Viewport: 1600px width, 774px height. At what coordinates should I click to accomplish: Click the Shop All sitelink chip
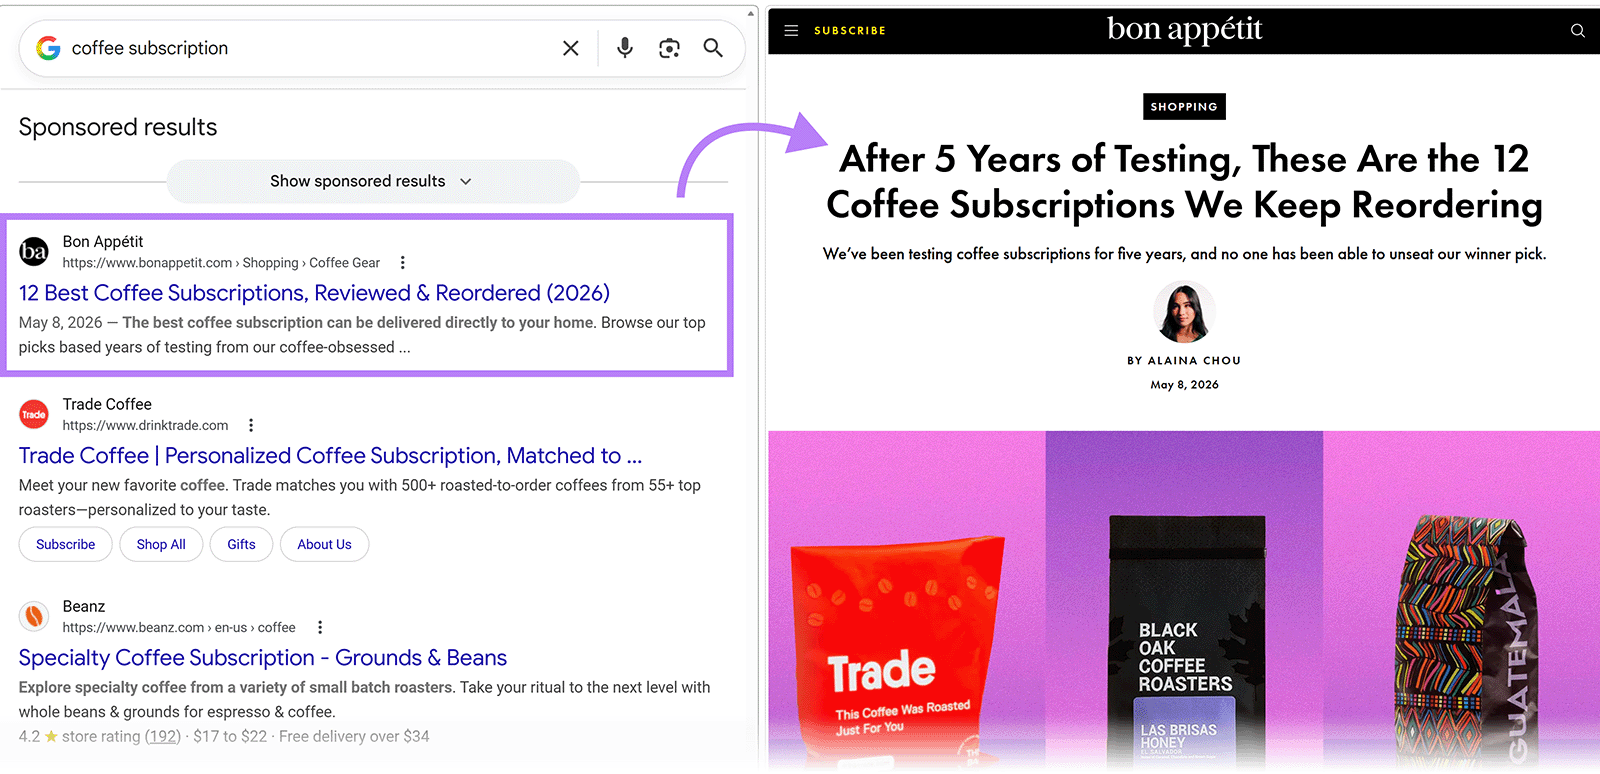pyautogui.click(x=161, y=544)
